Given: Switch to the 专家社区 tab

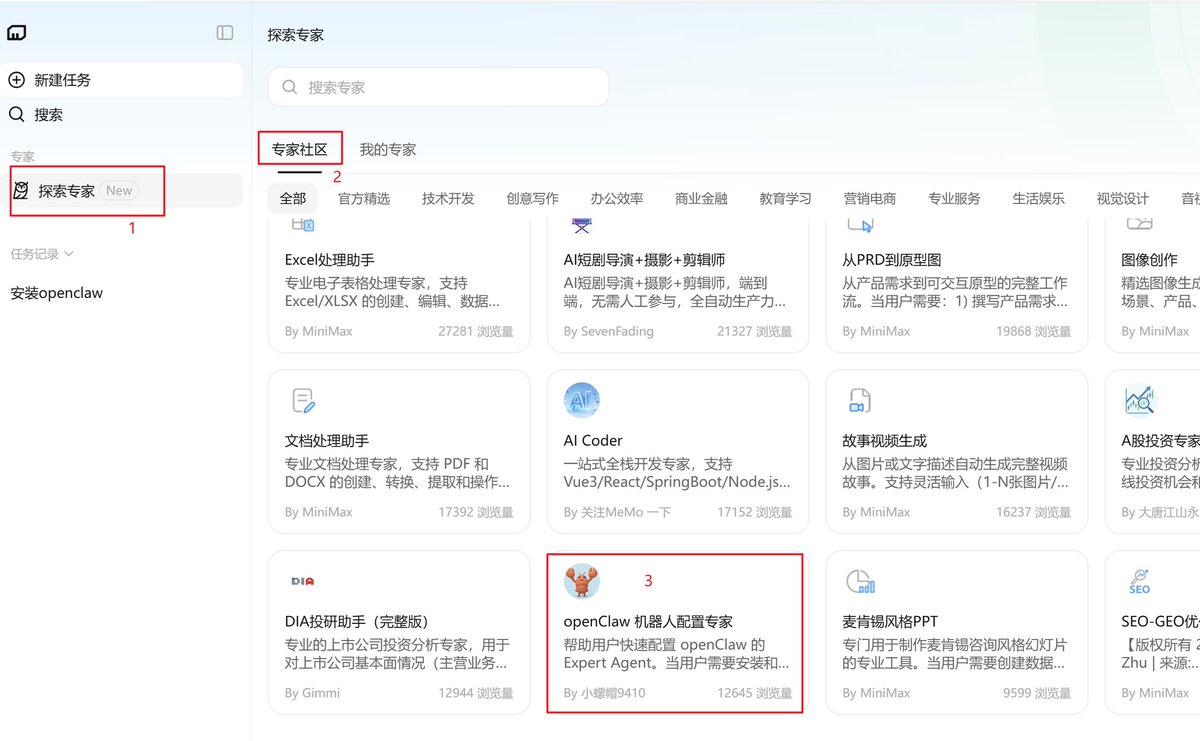Looking at the screenshot, I should coord(300,150).
